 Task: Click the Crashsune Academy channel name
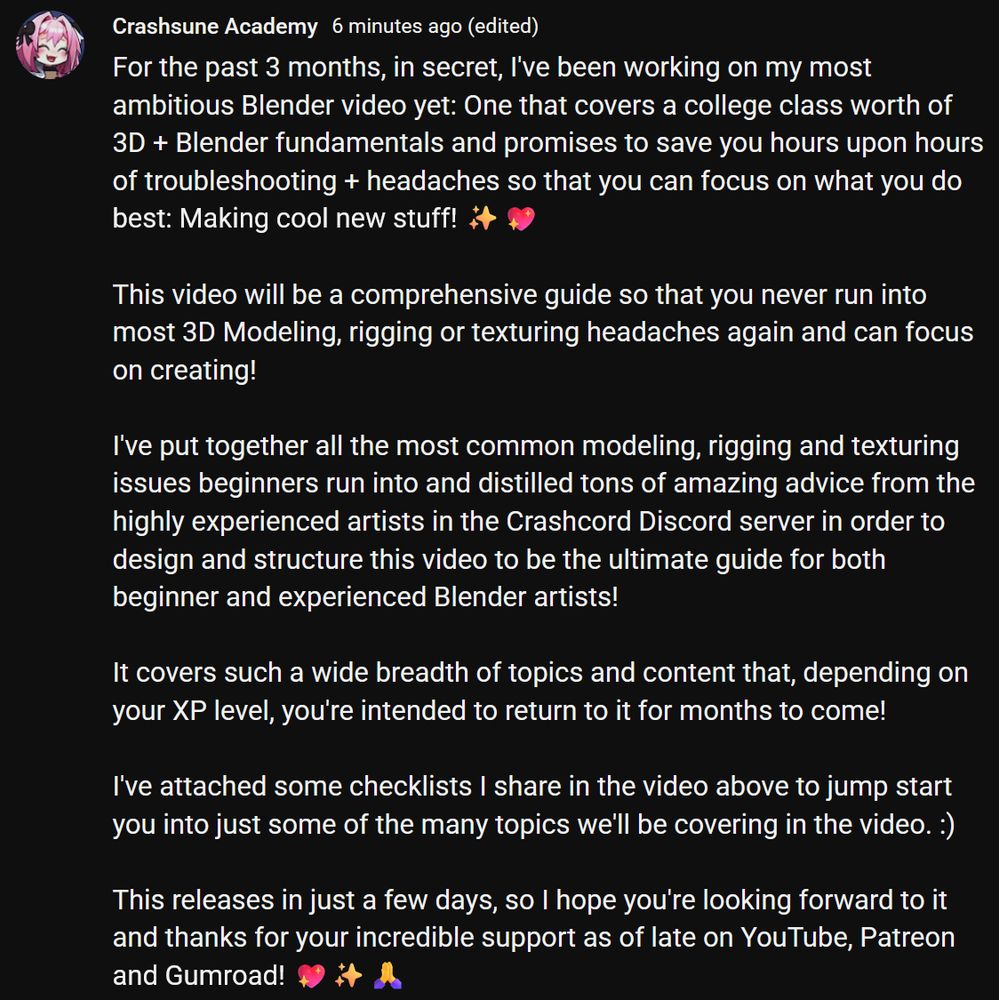pyautogui.click(x=214, y=27)
